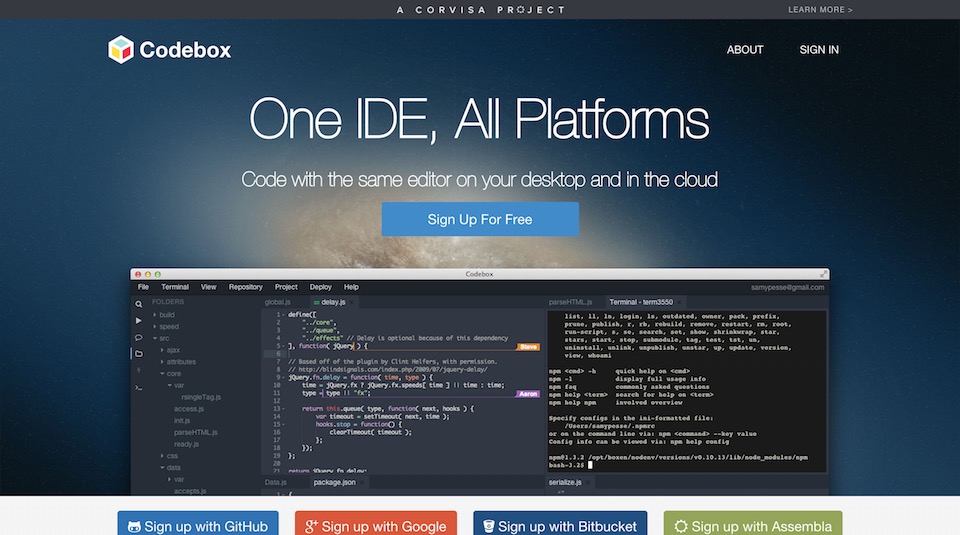Go to the ABOUT page
960x535 pixels.
tap(745, 50)
